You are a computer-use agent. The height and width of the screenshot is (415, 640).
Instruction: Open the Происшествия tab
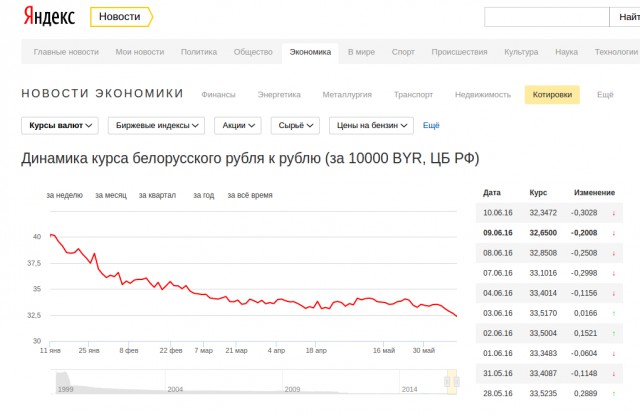pyautogui.click(x=459, y=52)
